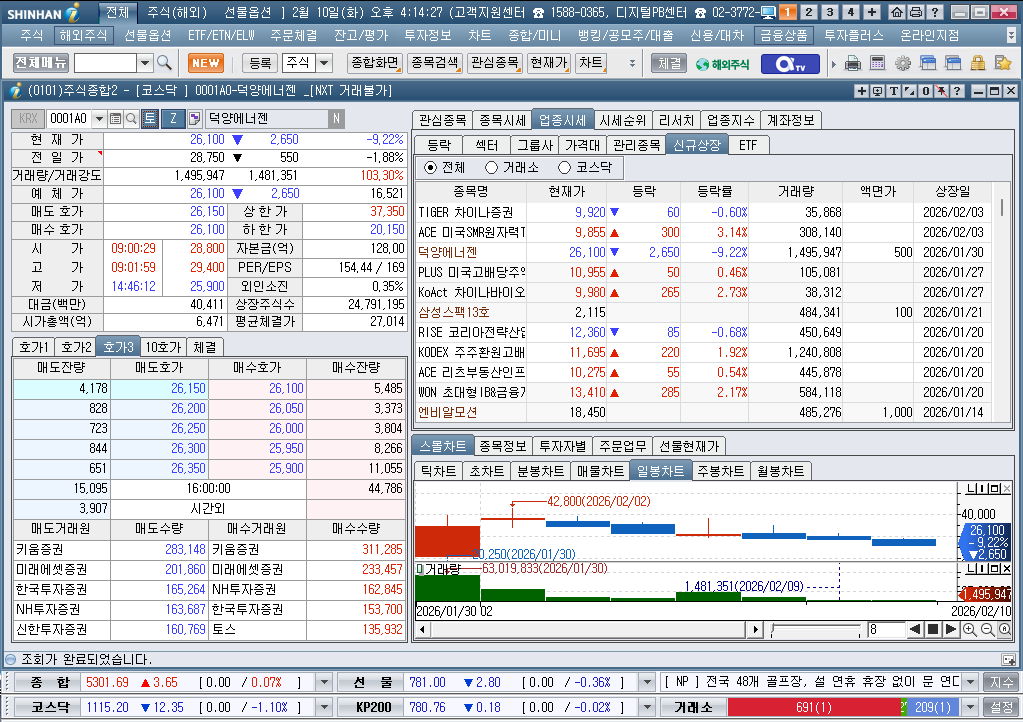Select the 전체 radio button
Image resolution: width=1023 pixels, height=722 pixels.
tap(430, 168)
